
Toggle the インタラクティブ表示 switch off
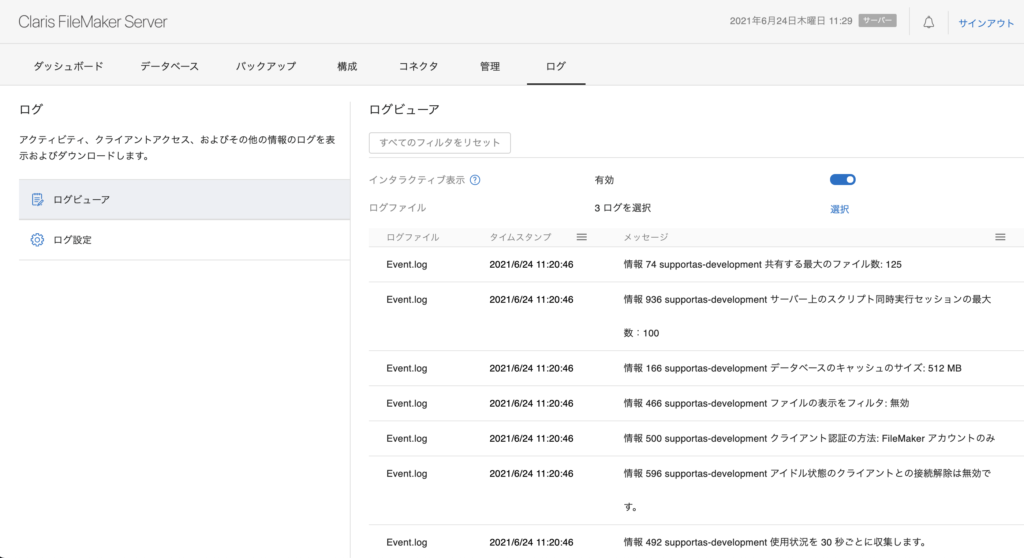coord(842,180)
